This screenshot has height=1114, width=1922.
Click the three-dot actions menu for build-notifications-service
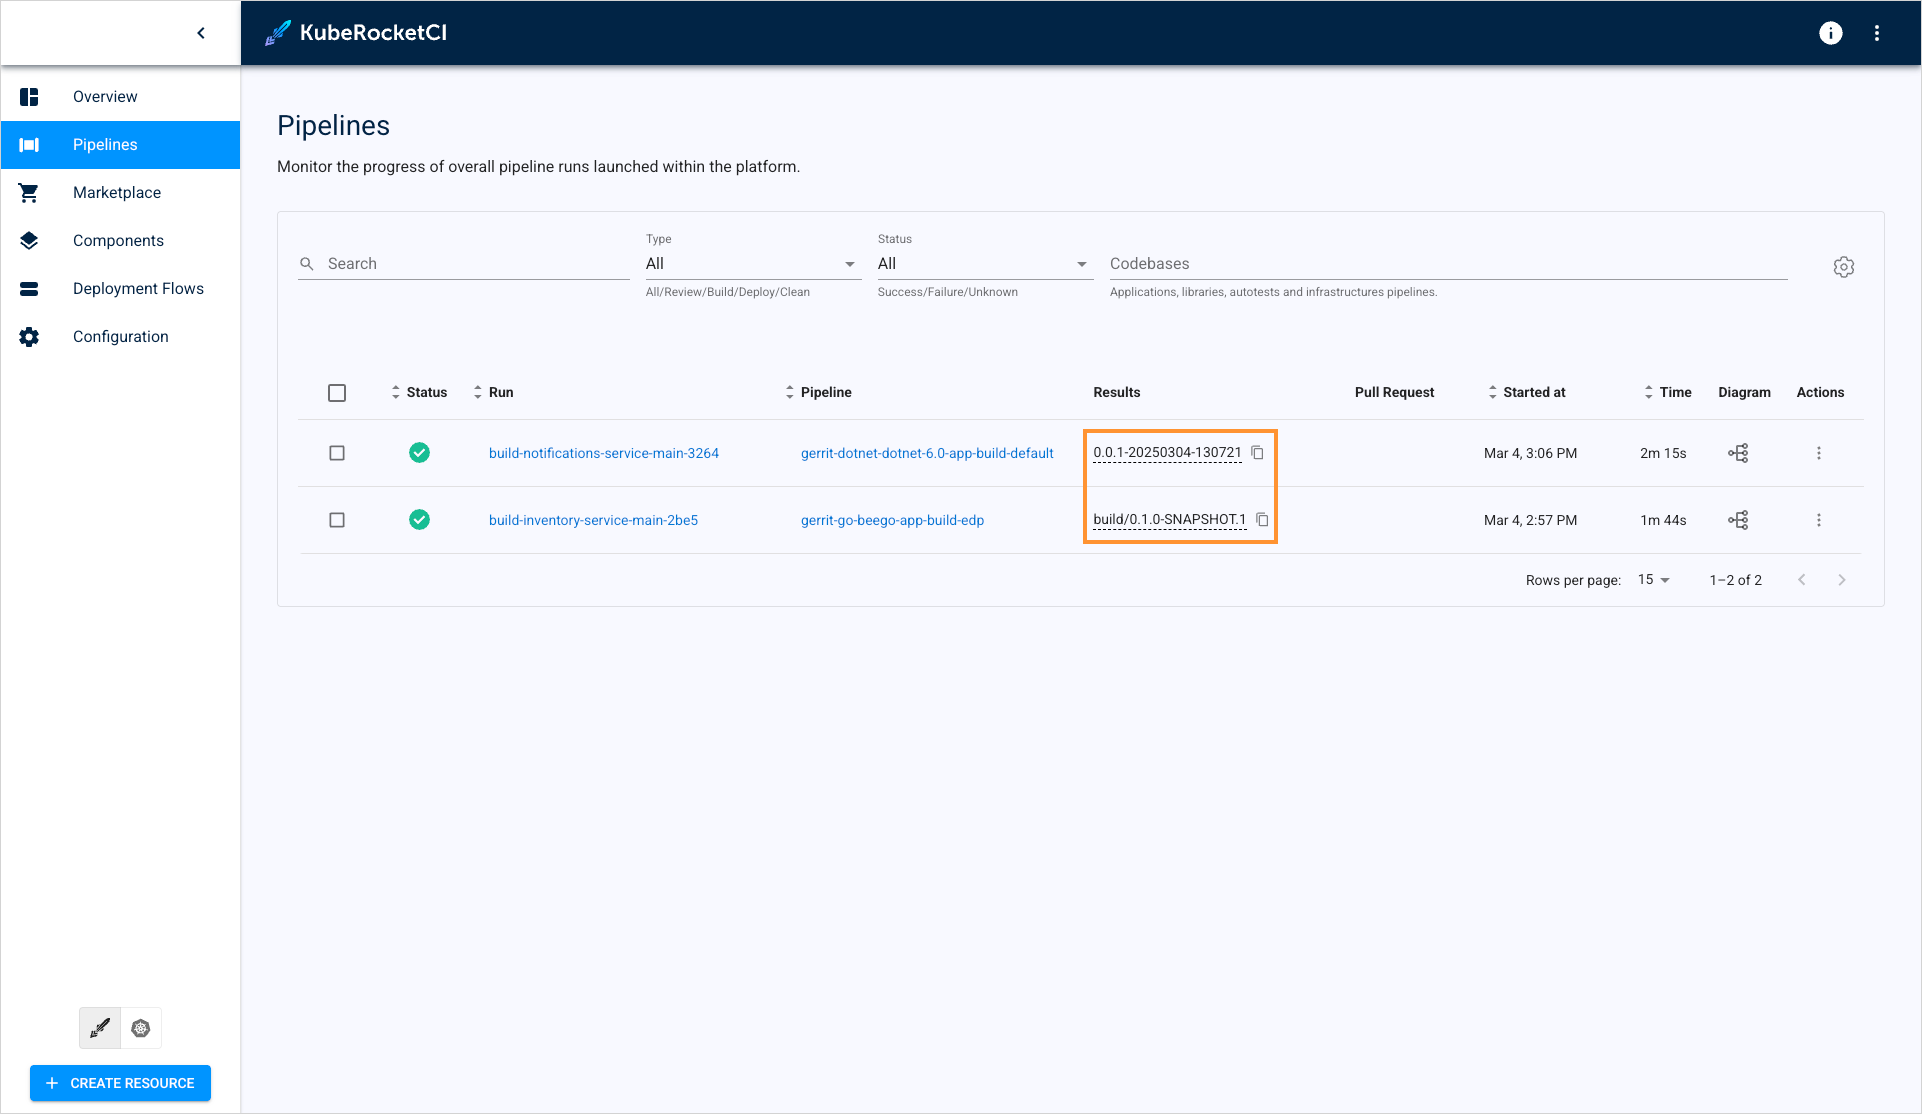[1819, 452]
